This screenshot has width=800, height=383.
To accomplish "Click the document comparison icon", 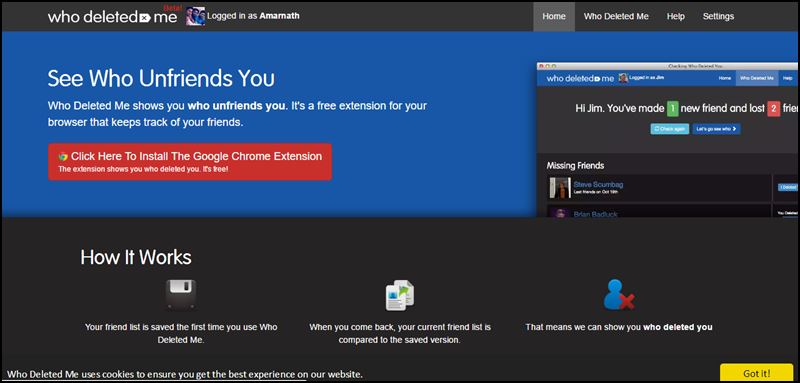I will (x=399, y=295).
